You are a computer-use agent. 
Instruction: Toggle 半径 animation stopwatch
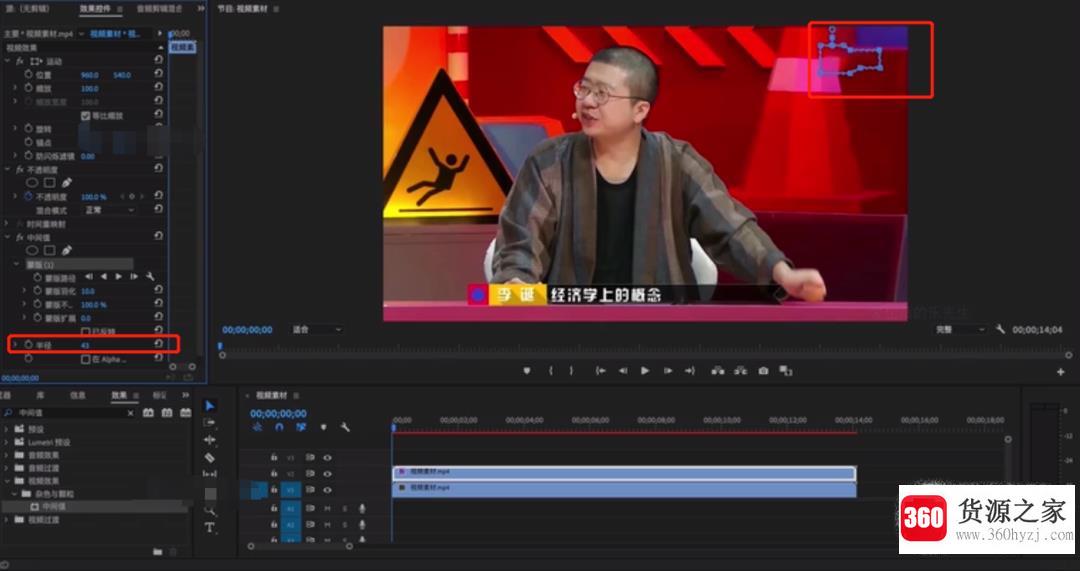click(x=29, y=344)
